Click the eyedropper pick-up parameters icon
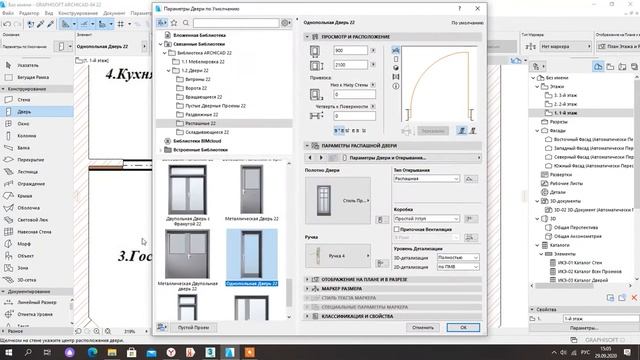 [x=41, y=24]
